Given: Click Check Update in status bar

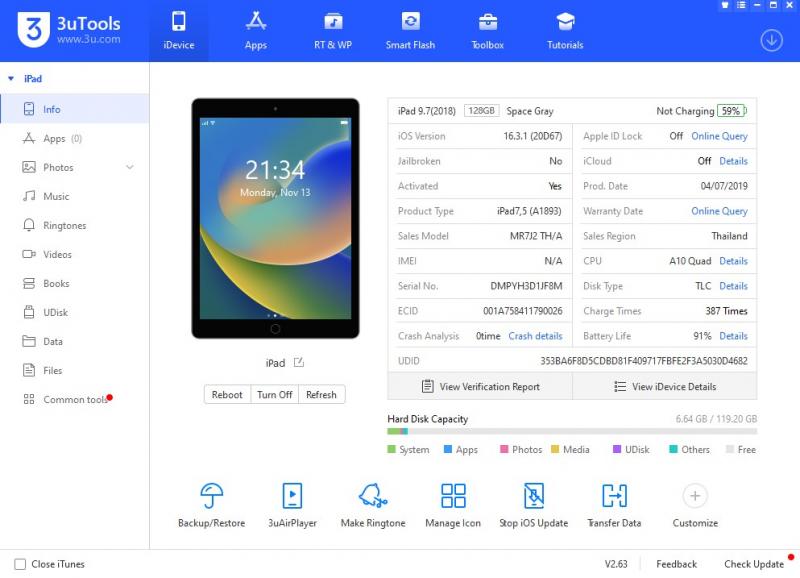Looking at the screenshot, I should pos(754,564).
